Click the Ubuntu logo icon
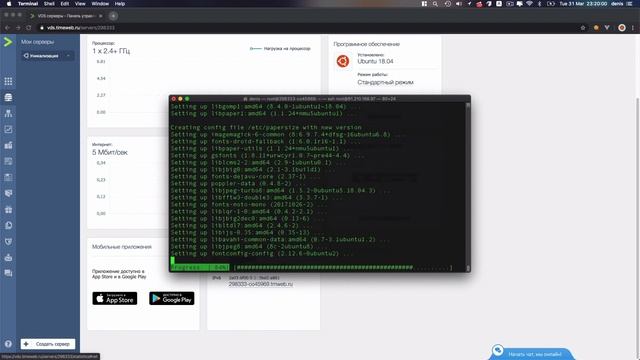This screenshot has width=640, height=360. [342, 61]
